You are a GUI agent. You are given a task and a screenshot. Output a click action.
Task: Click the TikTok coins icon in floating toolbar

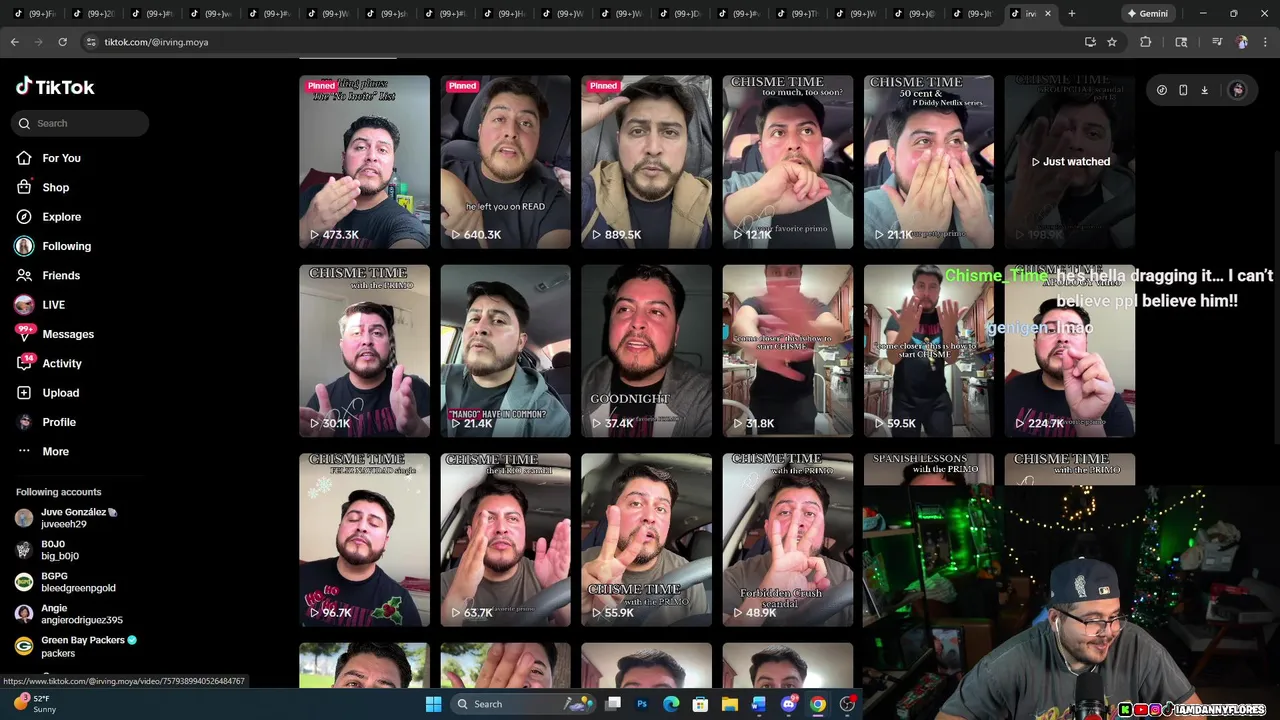click(1162, 90)
